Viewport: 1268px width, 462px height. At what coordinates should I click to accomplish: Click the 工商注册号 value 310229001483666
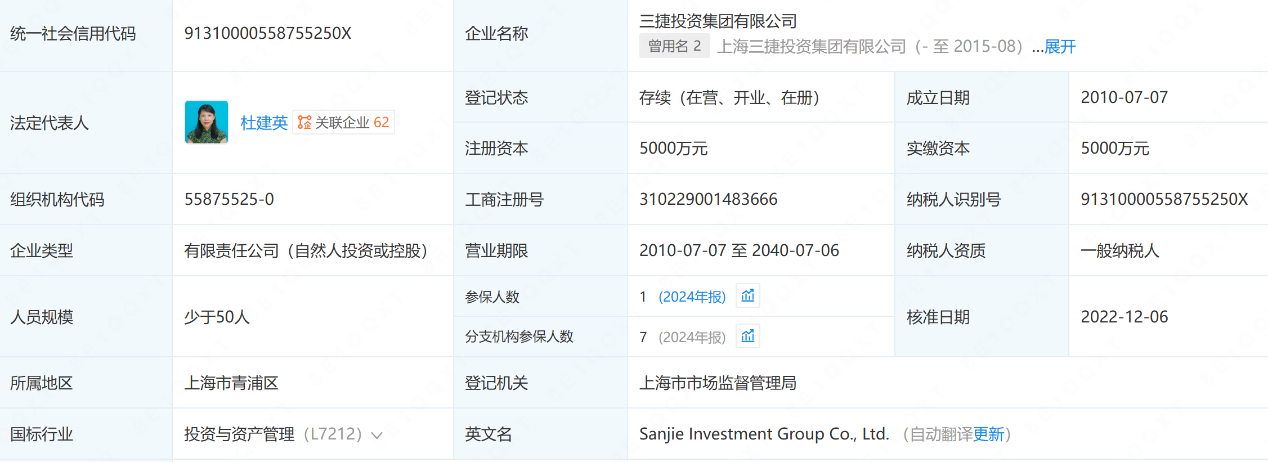click(x=708, y=199)
